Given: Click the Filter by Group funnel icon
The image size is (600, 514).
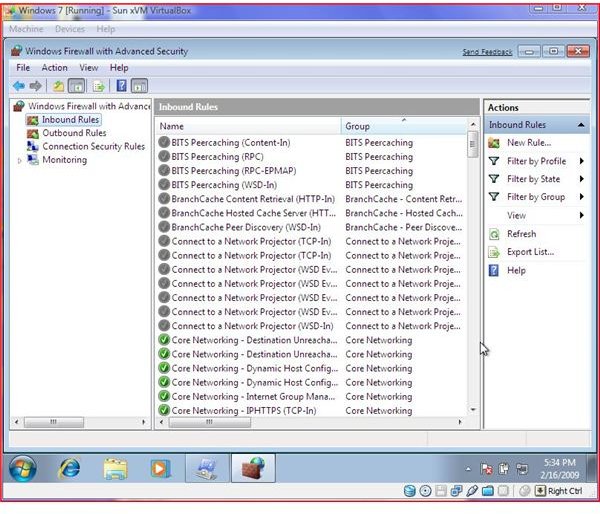Looking at the screenshot, I should 494,197.
